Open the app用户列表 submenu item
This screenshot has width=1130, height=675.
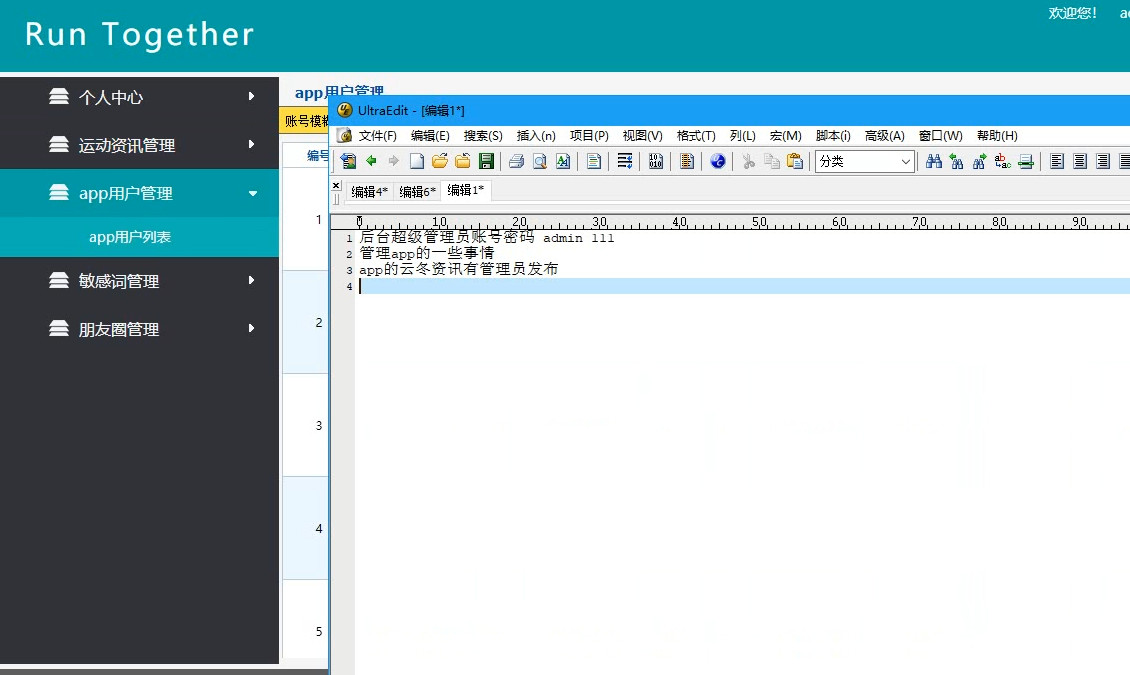point(130,237)
